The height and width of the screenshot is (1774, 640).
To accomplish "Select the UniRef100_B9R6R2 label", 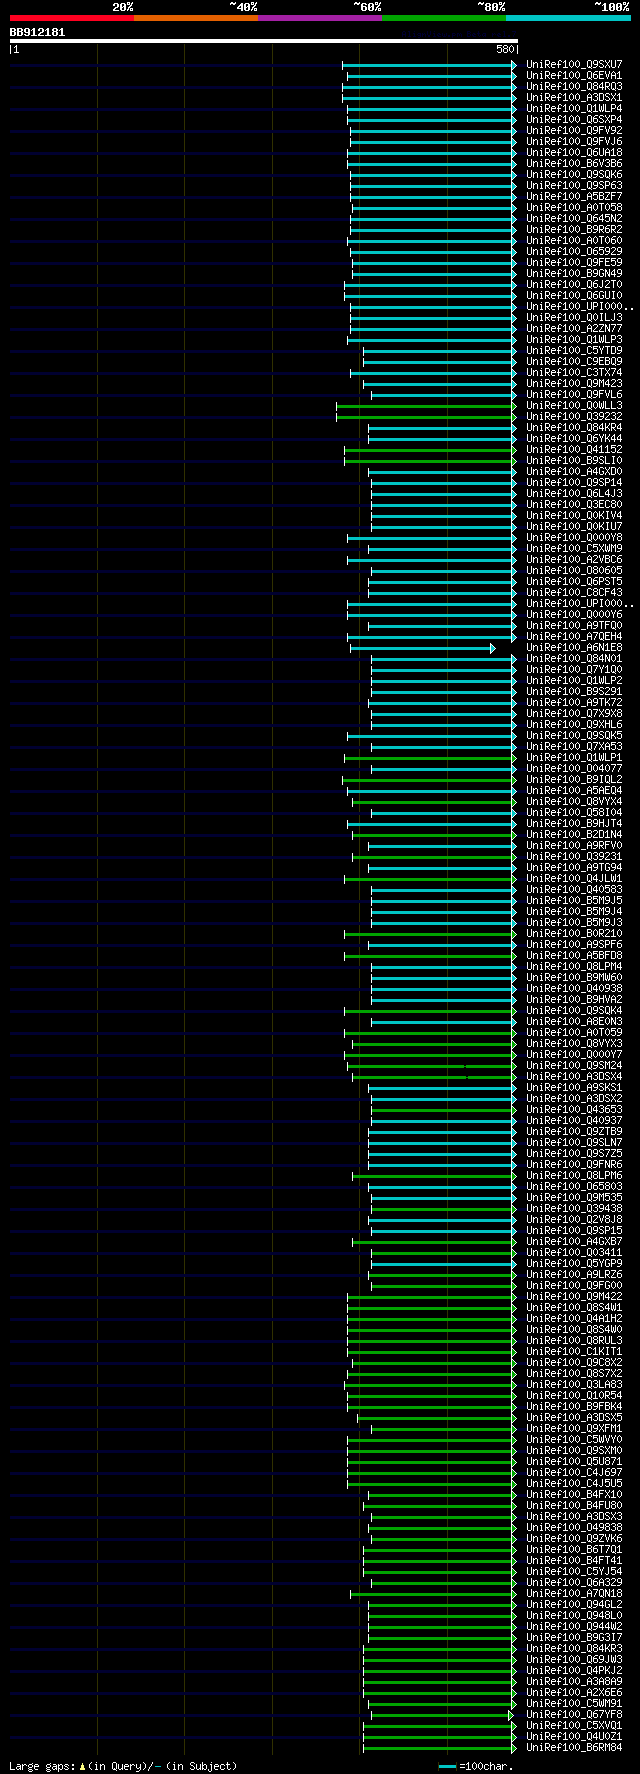I will [574, 229].
